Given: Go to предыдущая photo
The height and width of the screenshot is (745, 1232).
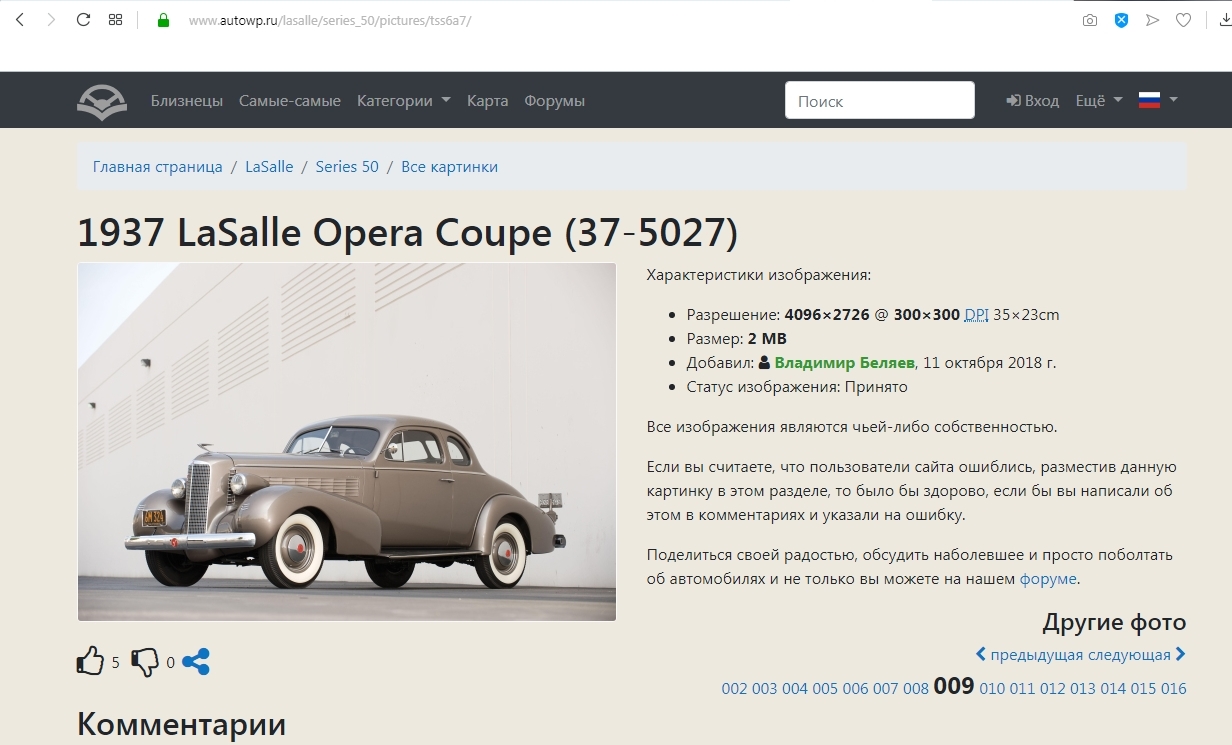Looking at the screenshot, I should 1028,655.
